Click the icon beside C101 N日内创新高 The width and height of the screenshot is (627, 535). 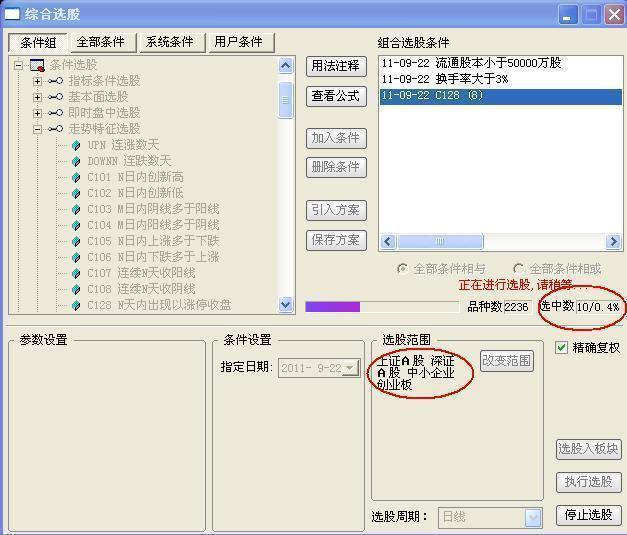[x=76, y=177]
